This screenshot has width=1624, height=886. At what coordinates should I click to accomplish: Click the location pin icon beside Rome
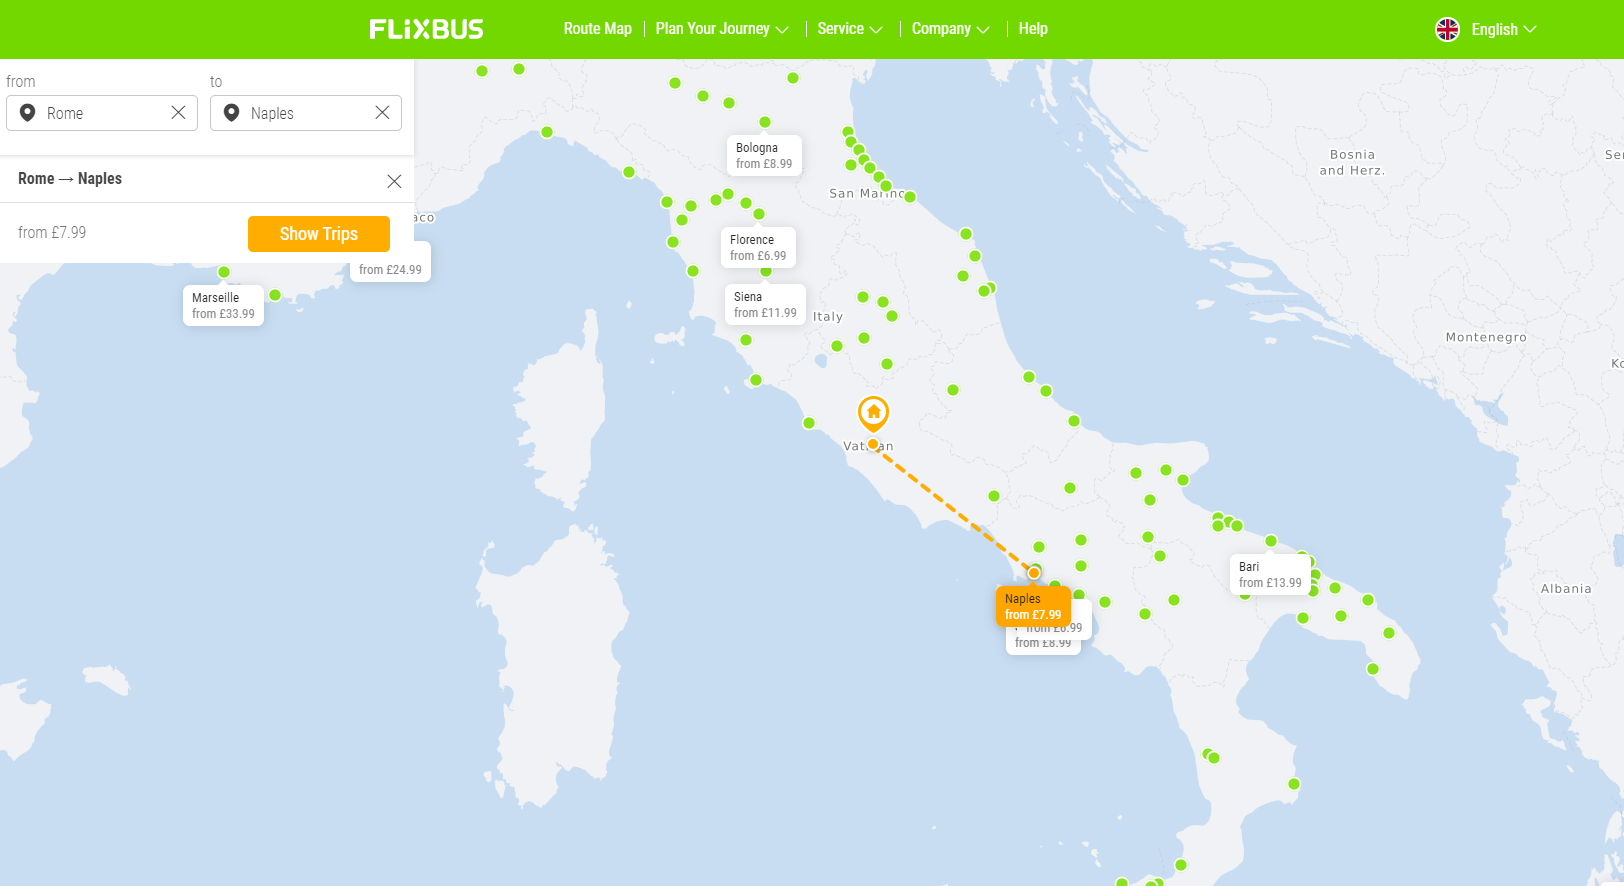pos(28,113)
